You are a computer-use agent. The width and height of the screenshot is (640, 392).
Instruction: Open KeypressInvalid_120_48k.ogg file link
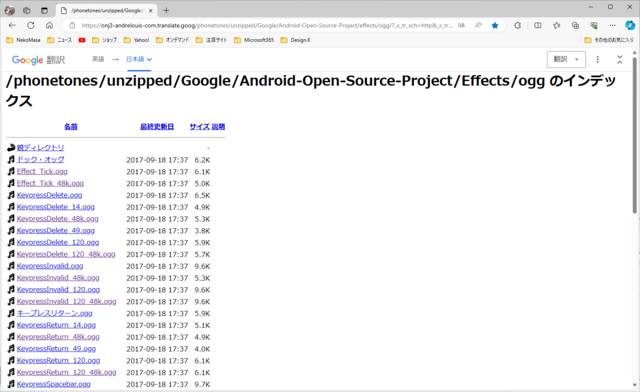pyautogui.click(x=67, y=301)
